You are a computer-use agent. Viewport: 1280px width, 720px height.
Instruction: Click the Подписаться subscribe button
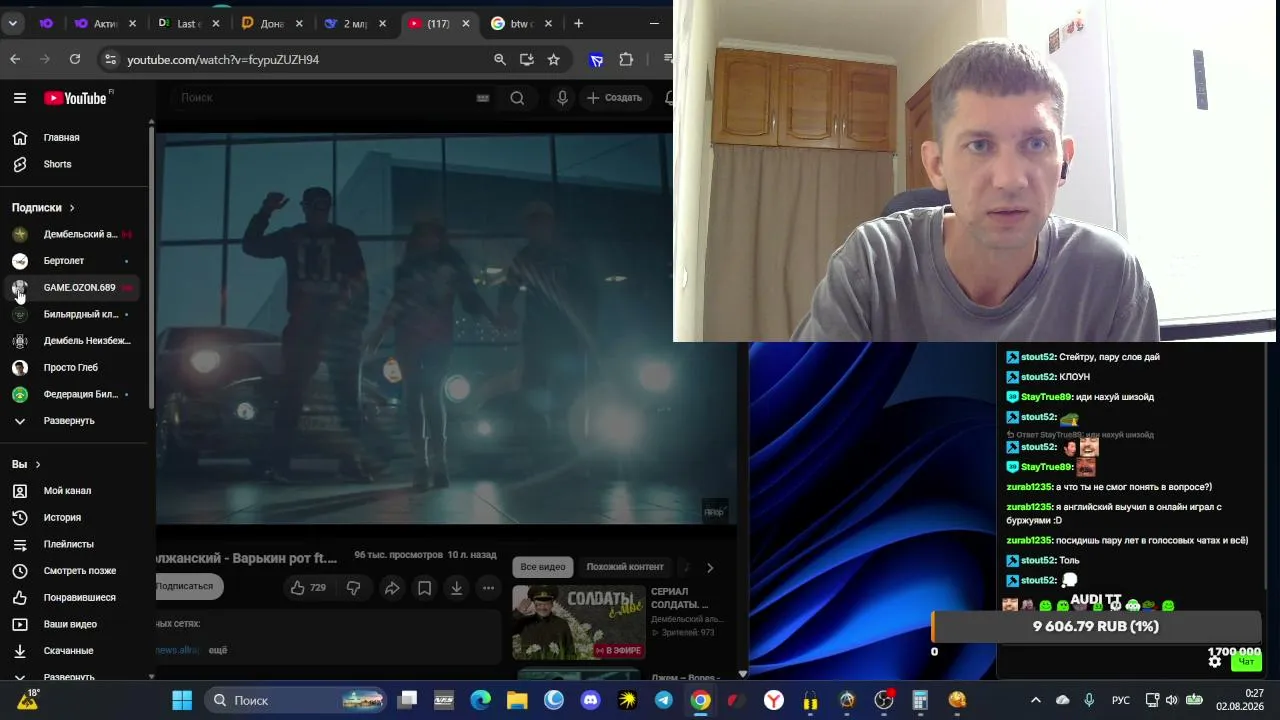coord(188,586)
